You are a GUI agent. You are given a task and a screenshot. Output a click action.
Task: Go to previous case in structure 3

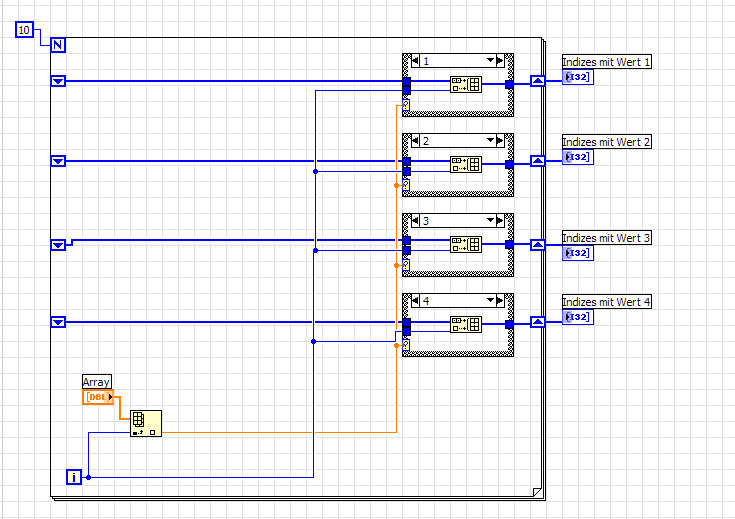(415, 220)
